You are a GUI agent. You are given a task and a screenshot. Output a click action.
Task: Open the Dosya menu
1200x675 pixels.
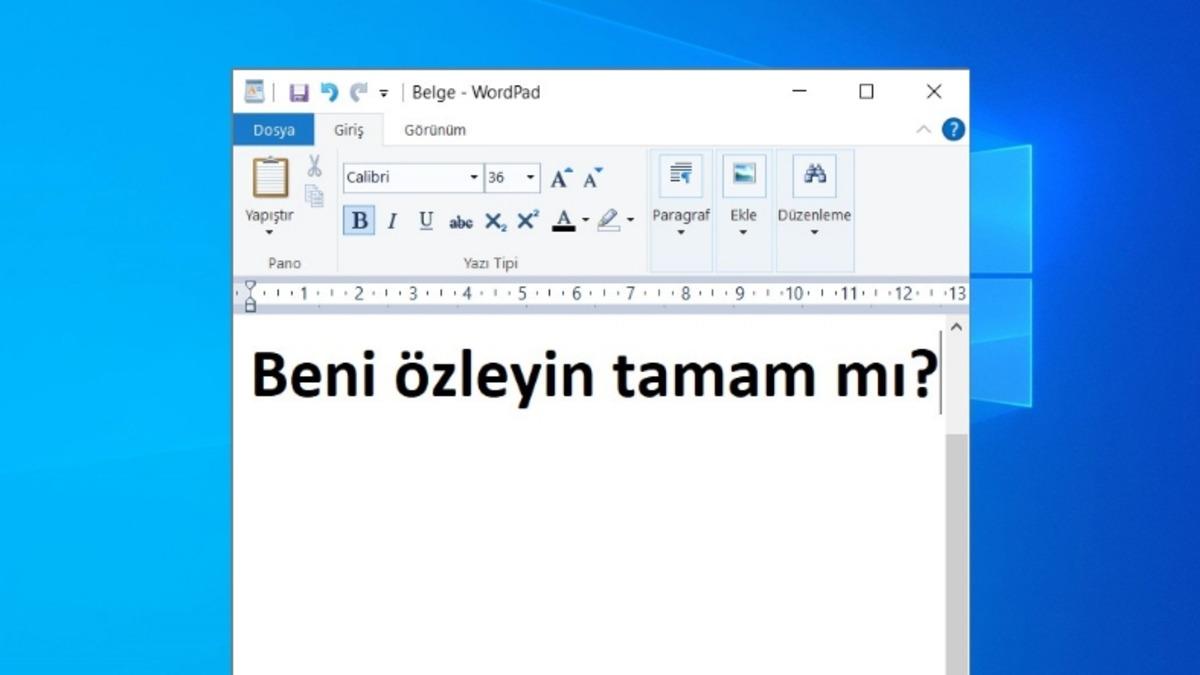coord(274,130)
